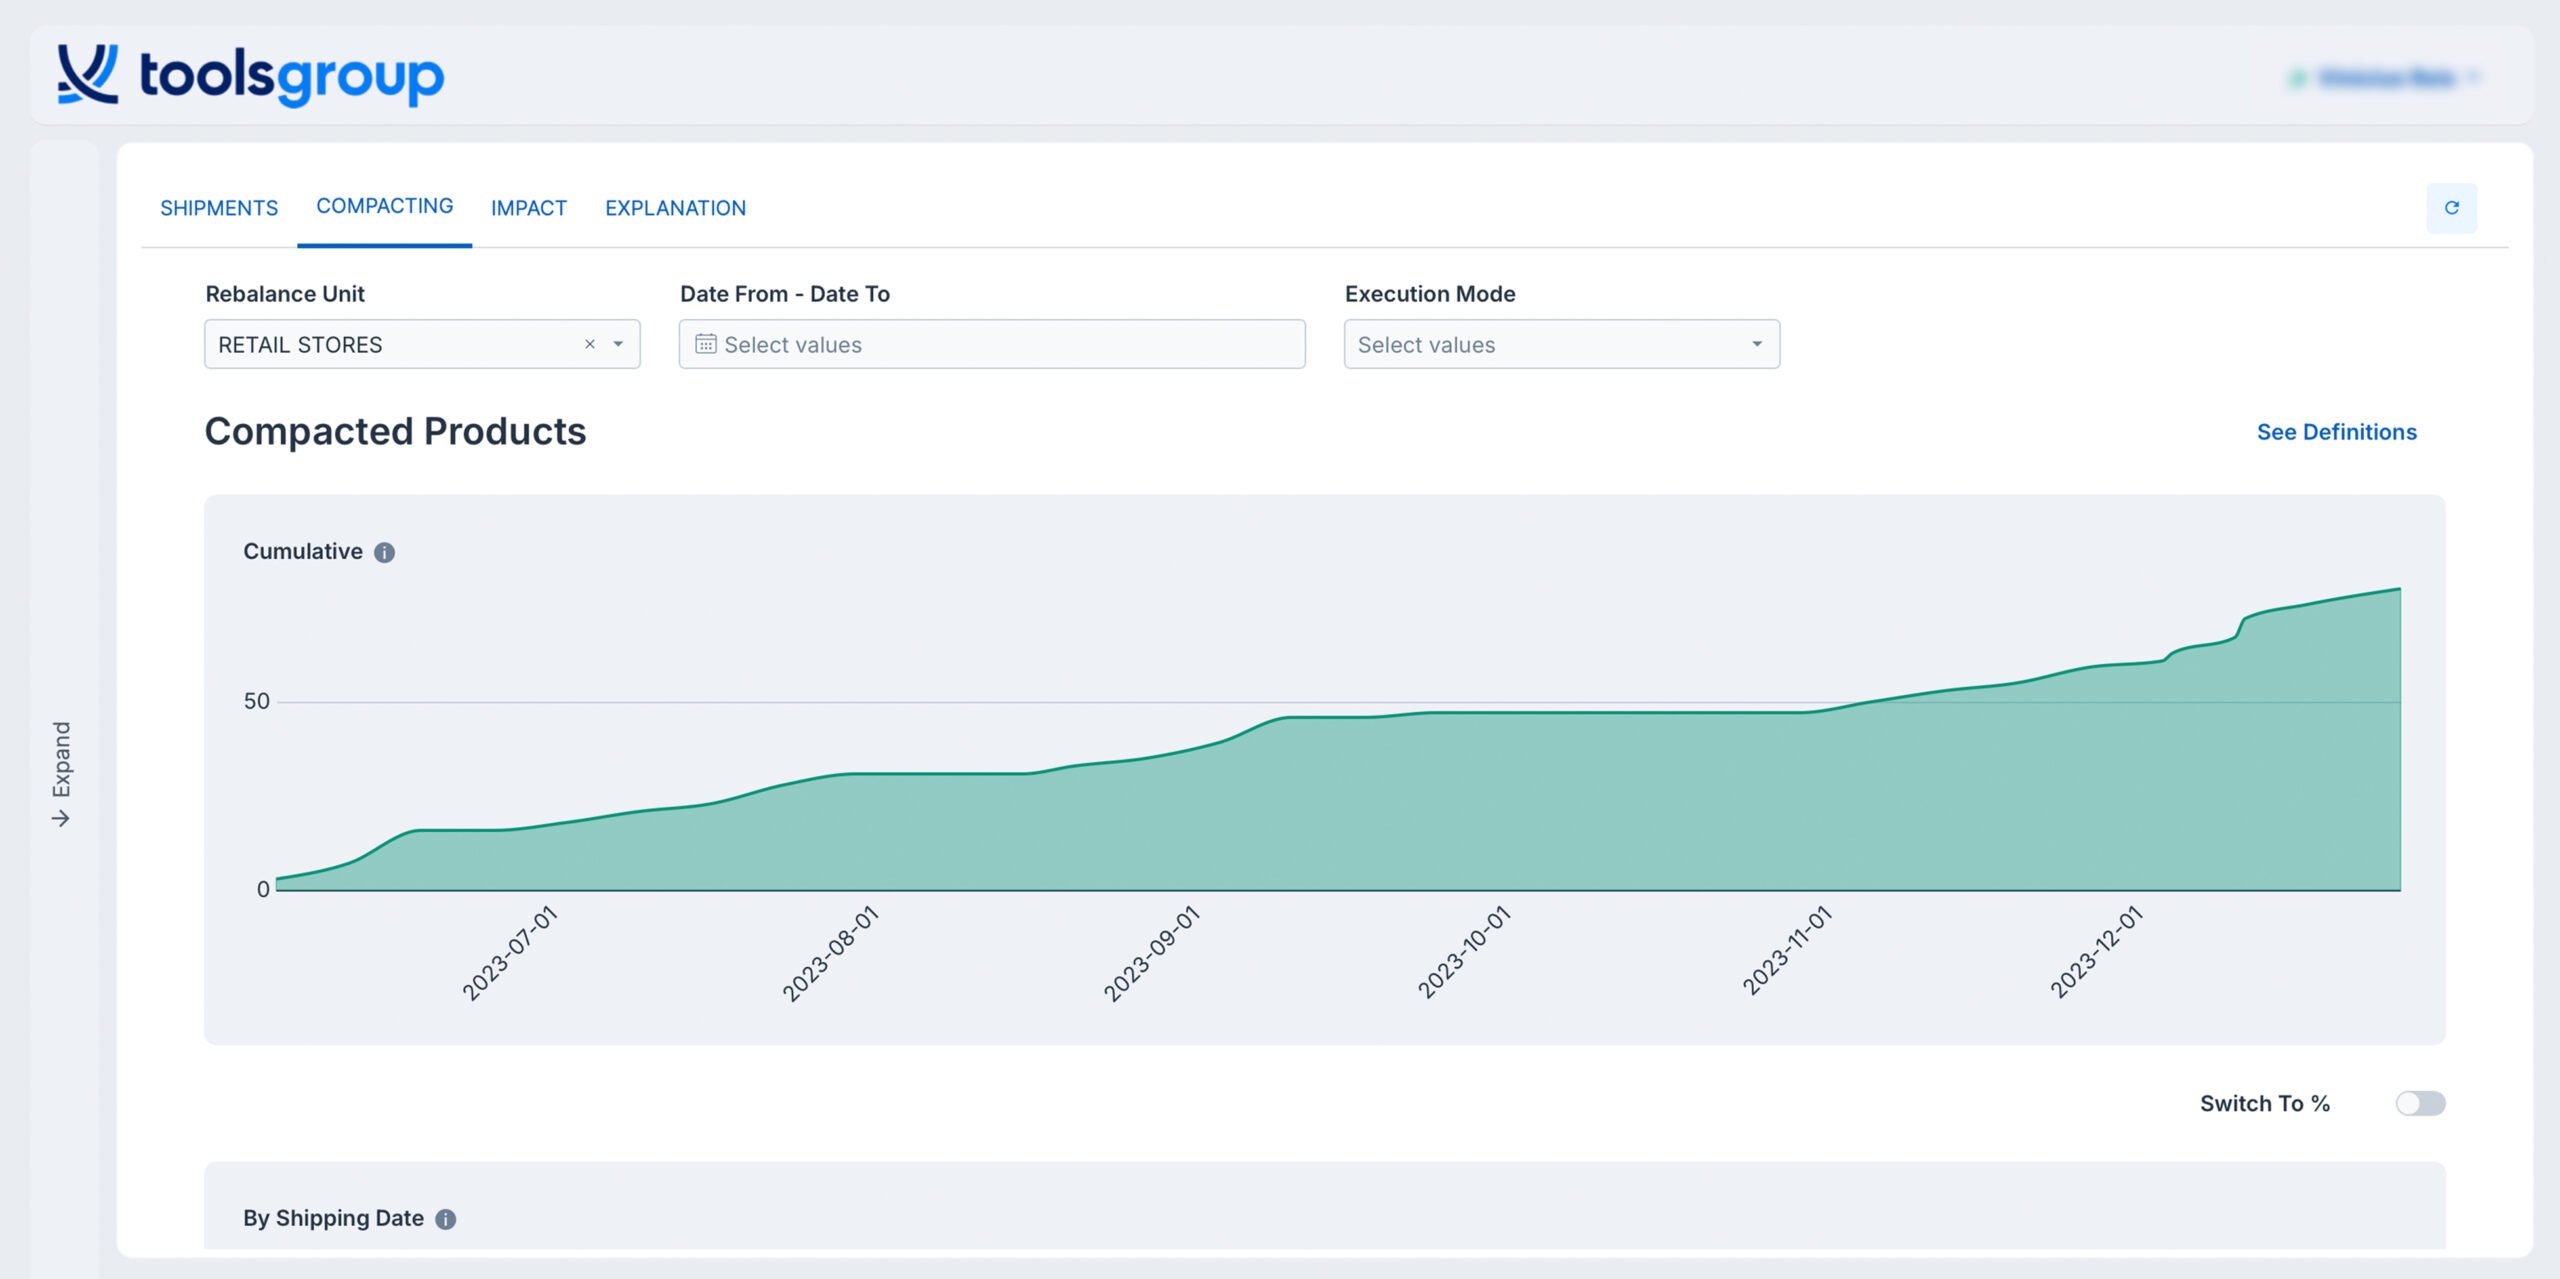Click the Switch To % label

point(2265,1103)
